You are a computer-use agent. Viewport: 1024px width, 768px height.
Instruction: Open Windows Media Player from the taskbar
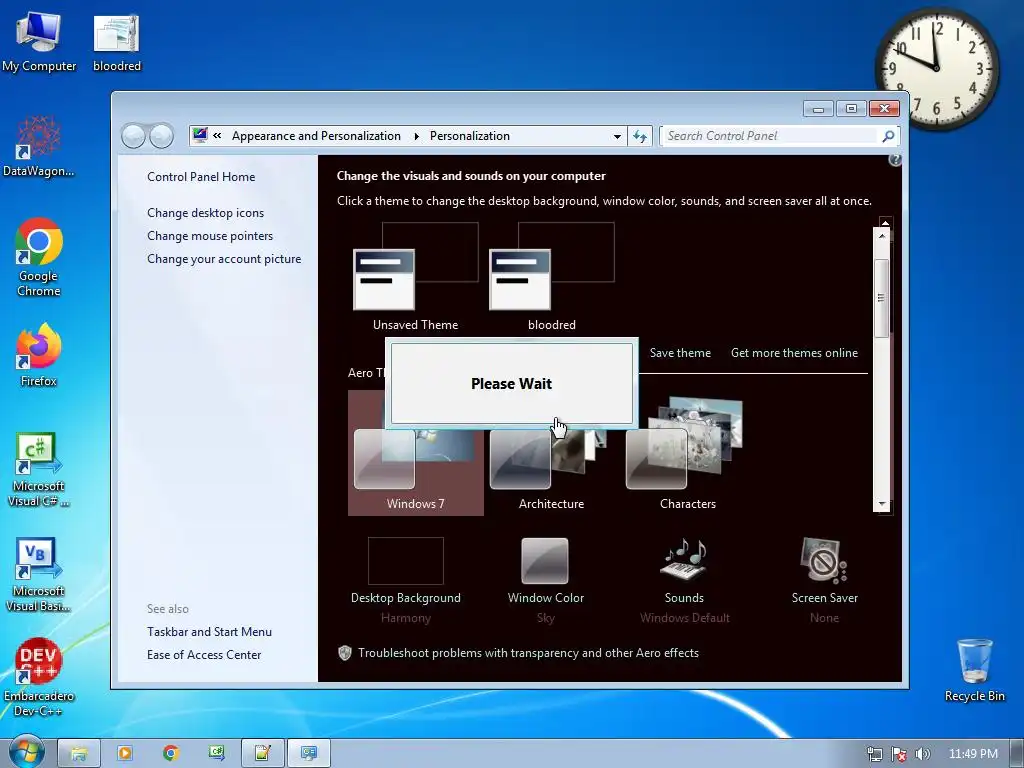coord(124,754)
